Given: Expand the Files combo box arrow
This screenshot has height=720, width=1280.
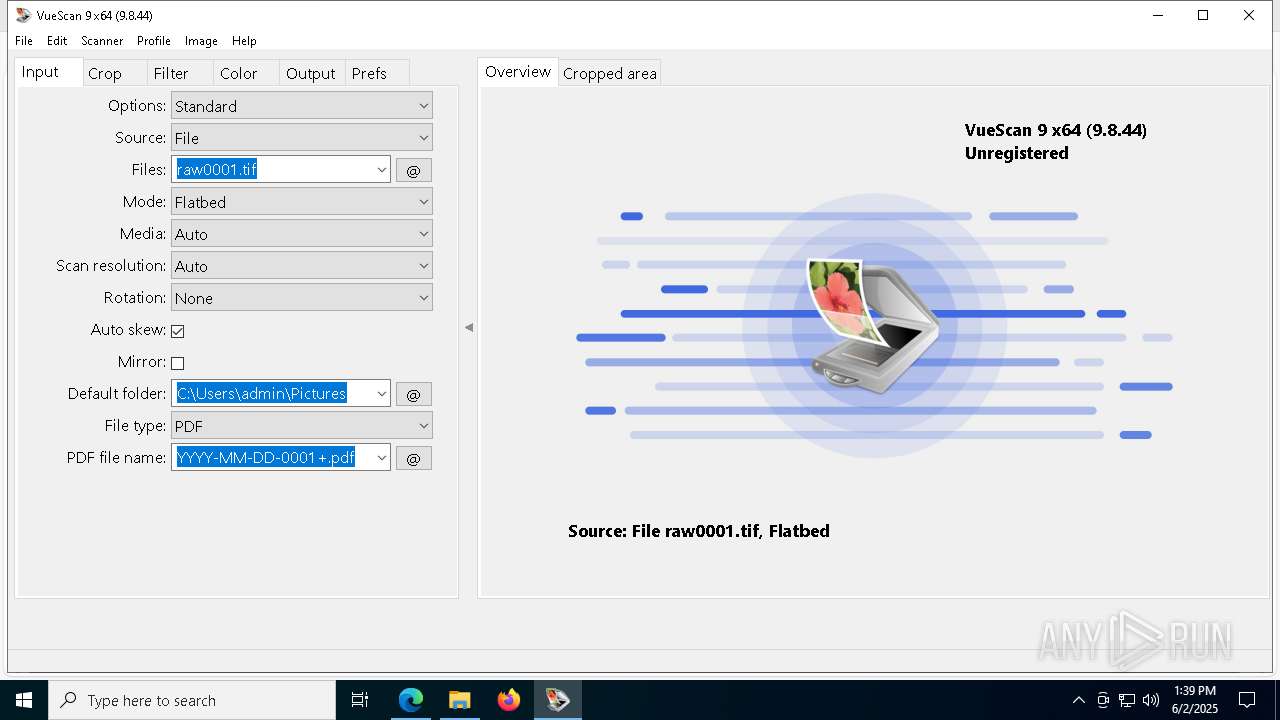Looking at the screenshot, I should (x=381, y=170).
